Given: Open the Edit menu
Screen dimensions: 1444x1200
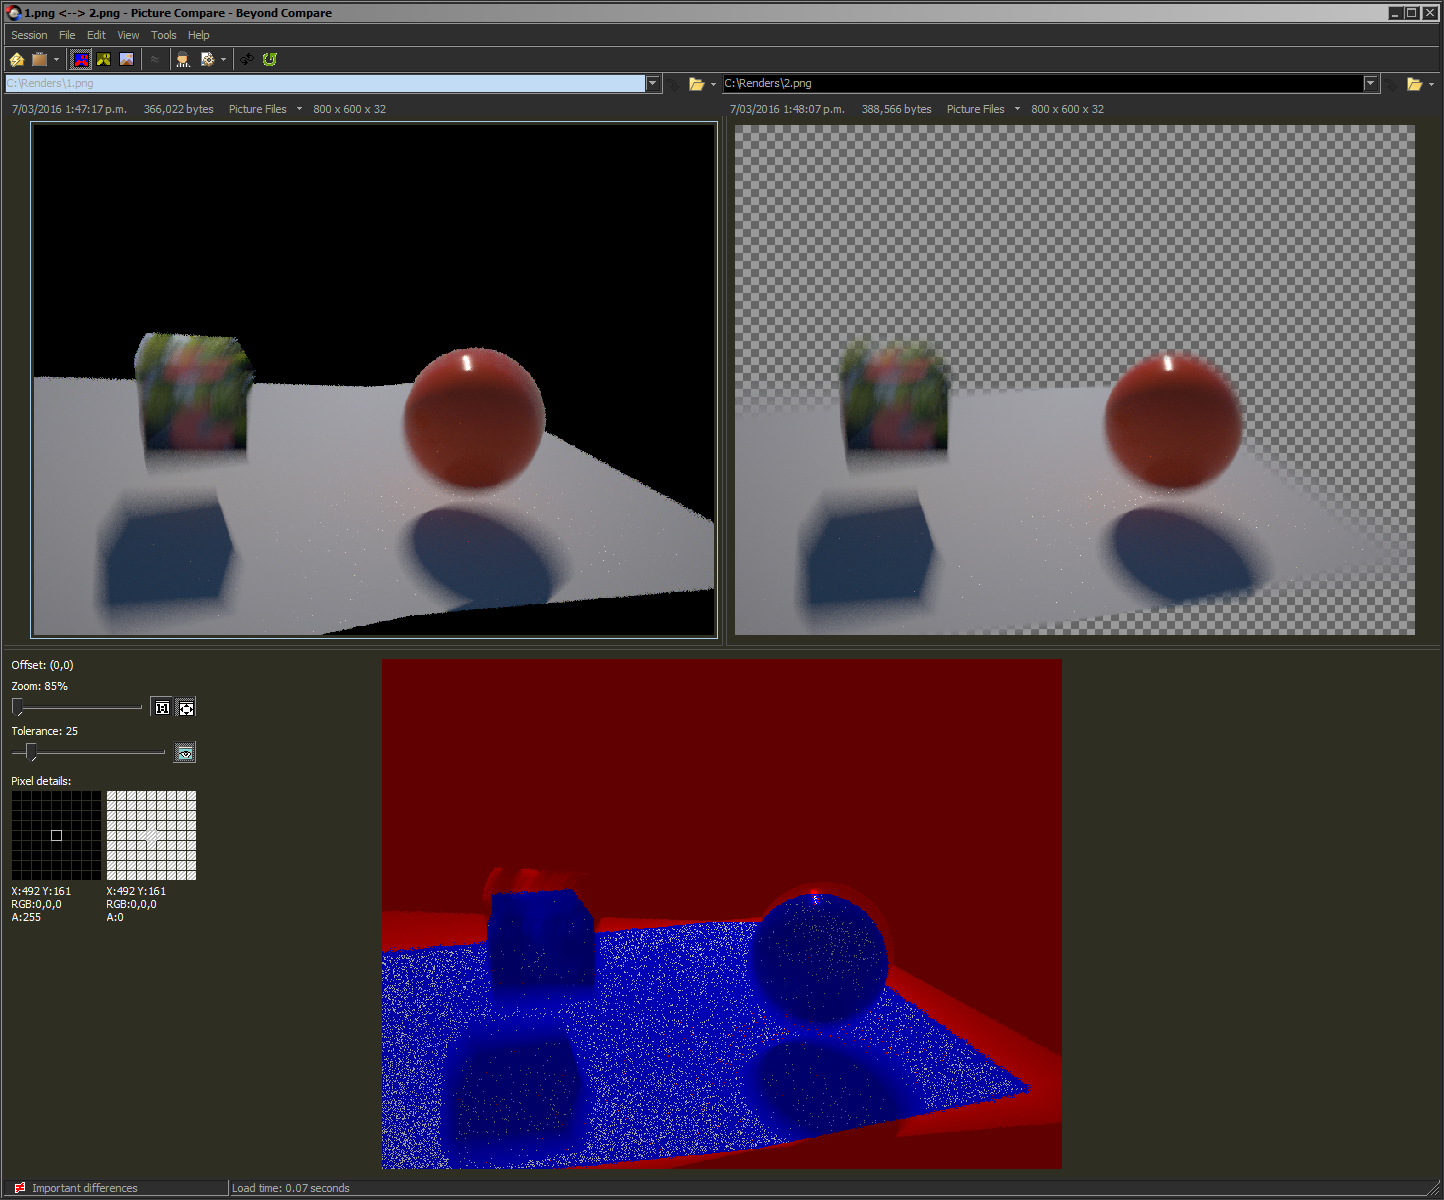Looking at the screenshot, I should 96,35.
